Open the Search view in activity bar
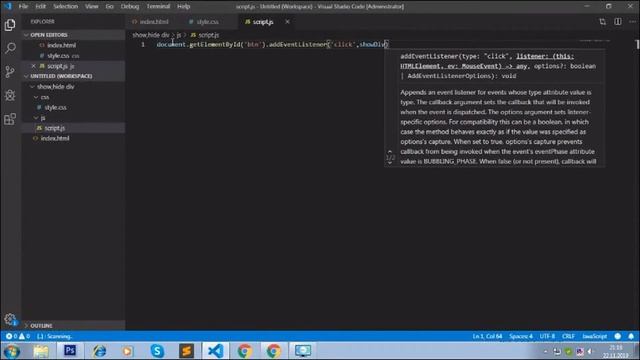The width and height of the screenshot is (640, 360). 10,48
